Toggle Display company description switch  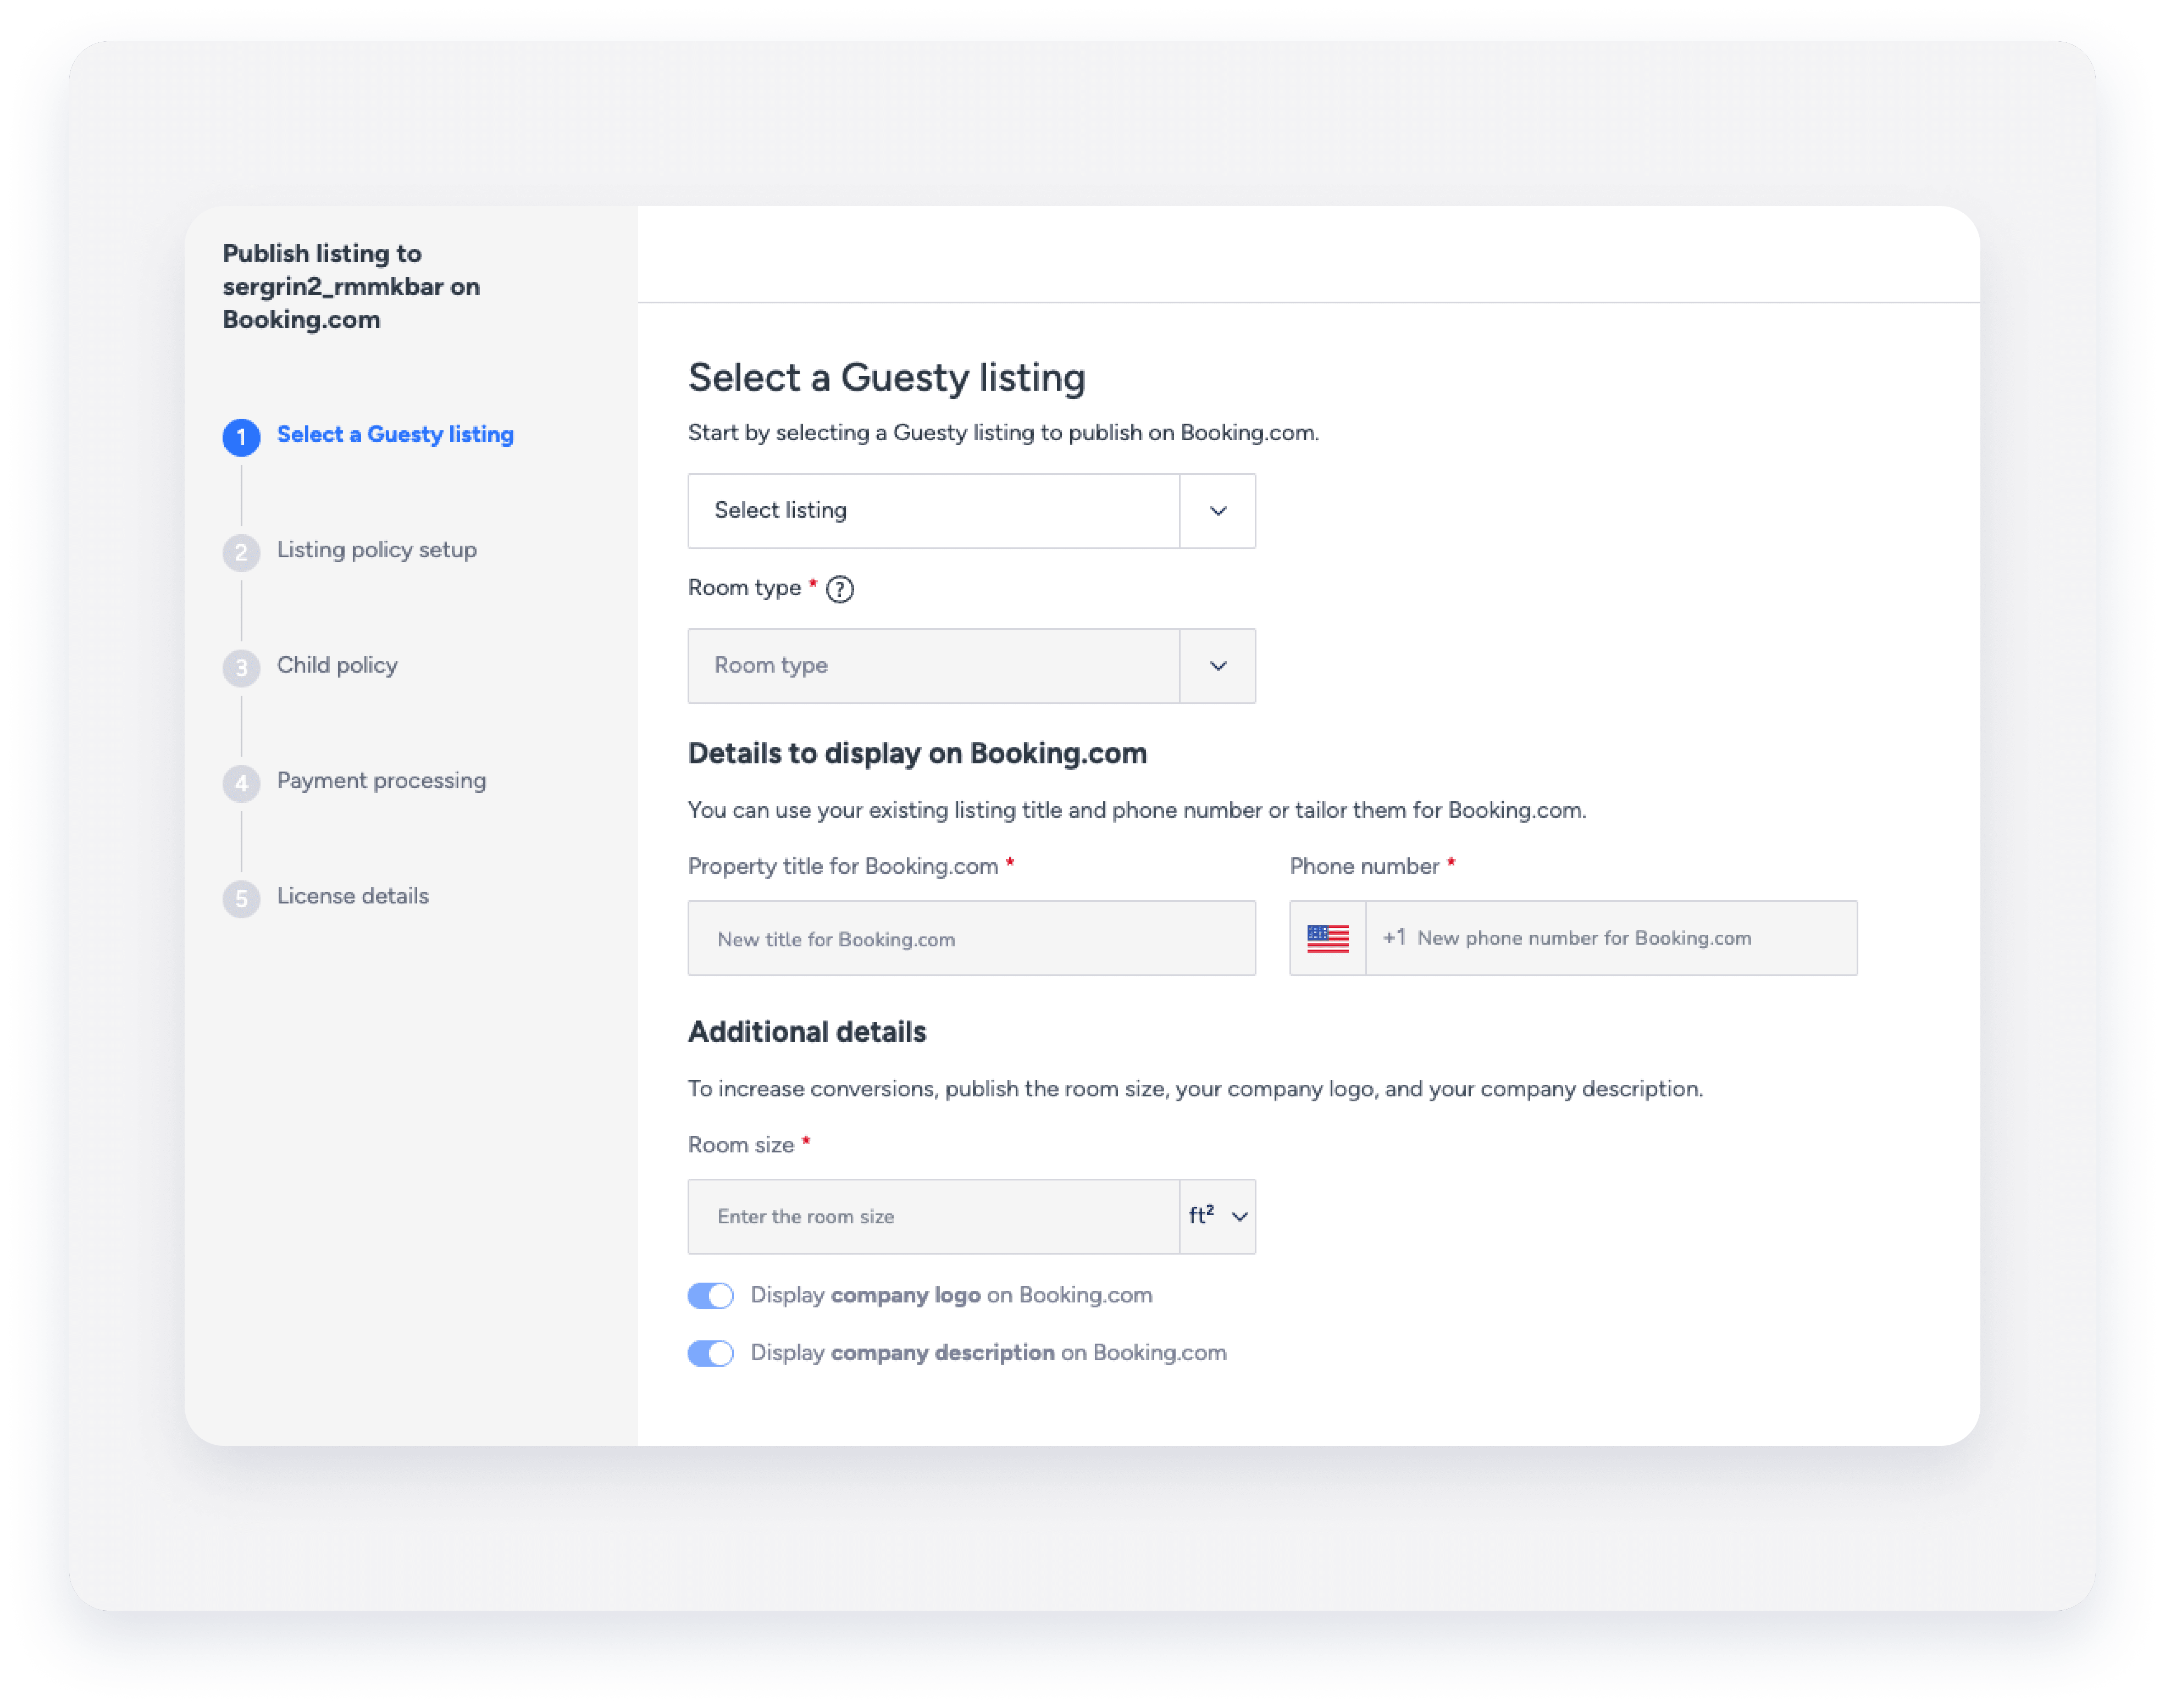(710, 1353)
